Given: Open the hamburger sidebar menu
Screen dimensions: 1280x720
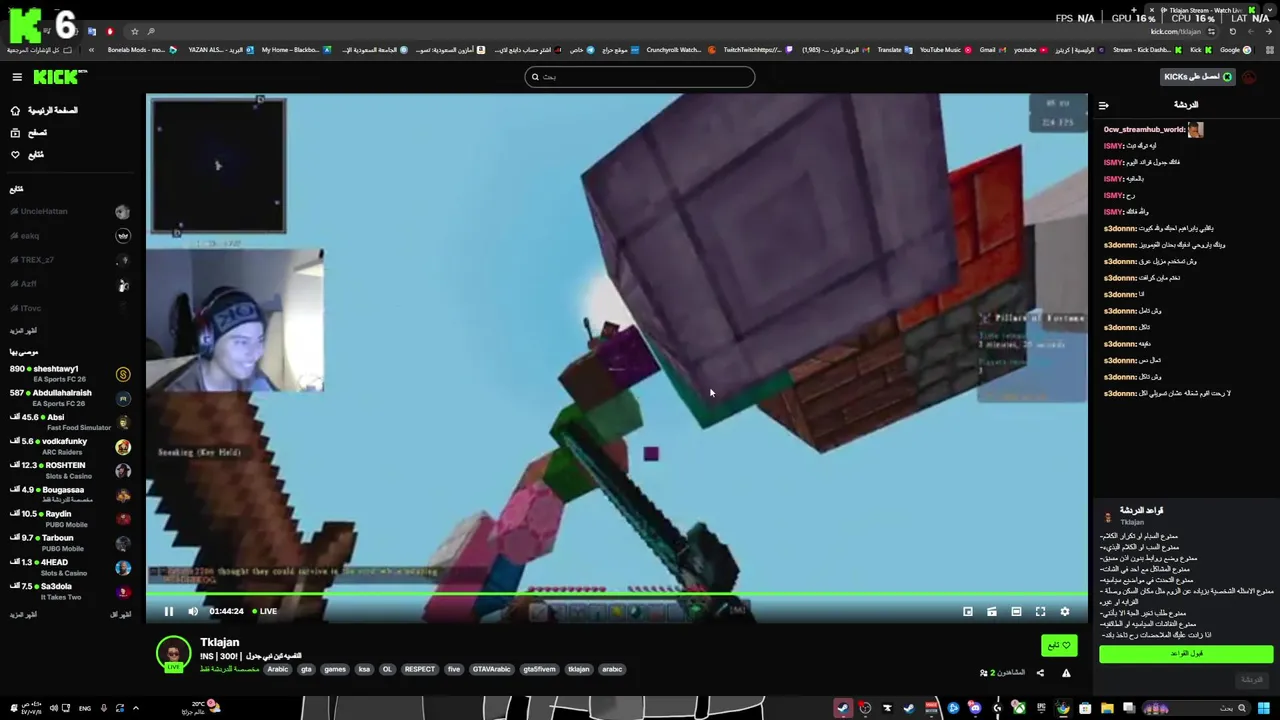Looking at the screenshot, I should (17, 77).
